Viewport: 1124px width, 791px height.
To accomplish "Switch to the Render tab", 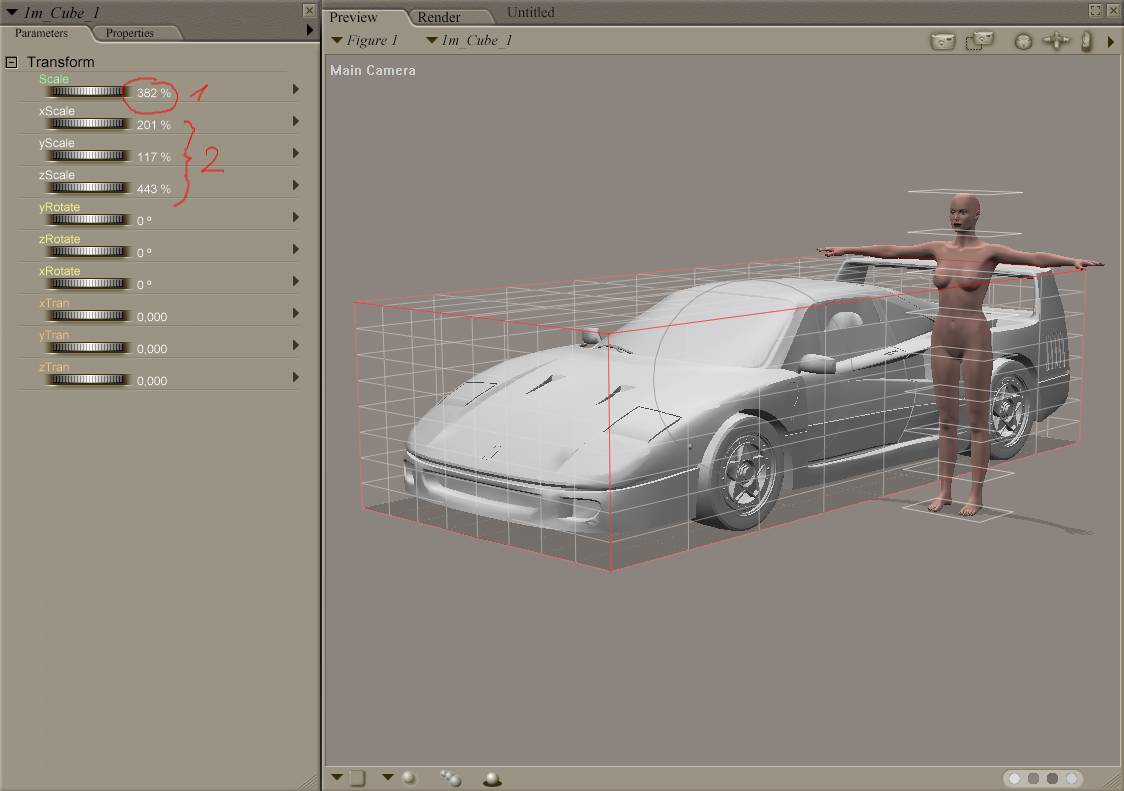I will (439, 17).
